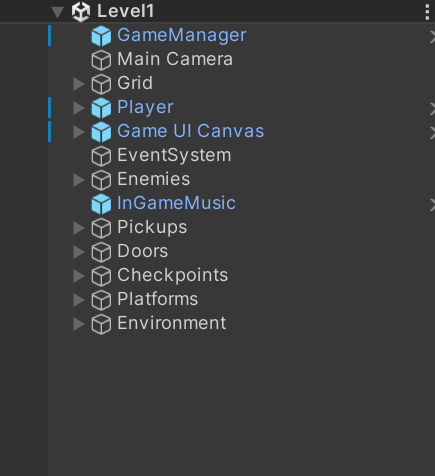Click the Unity scene icon beside Level1
Viewport: 435px width, 476px height.
(x=81, y=12)
